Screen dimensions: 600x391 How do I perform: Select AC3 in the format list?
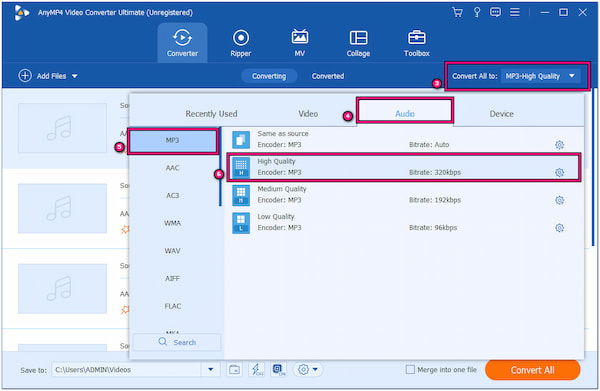click(173, 196)
